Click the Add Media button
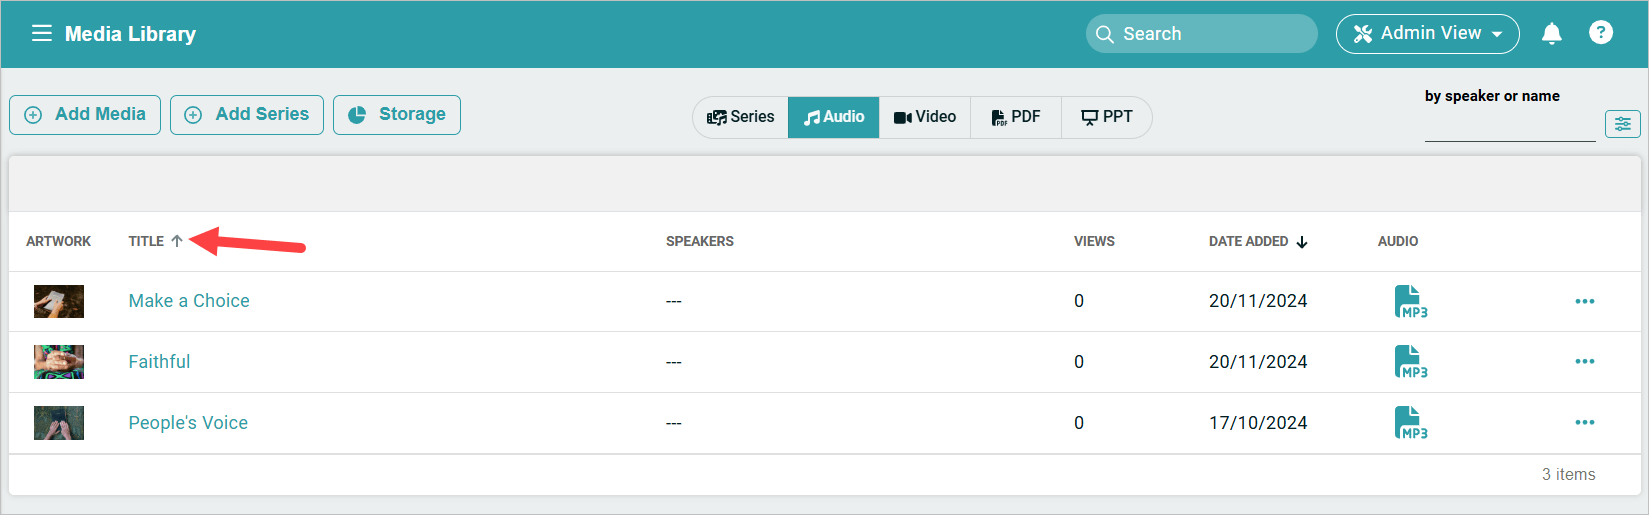 pos(85,115)
